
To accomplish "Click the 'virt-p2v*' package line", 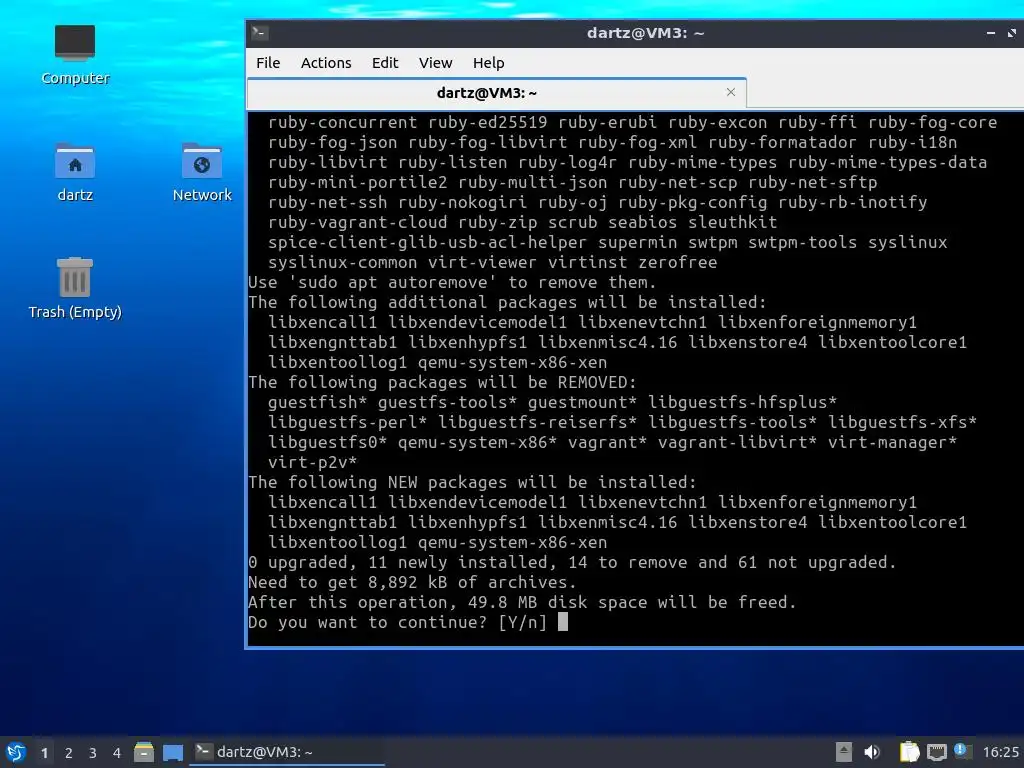I will tap(313, 462).
